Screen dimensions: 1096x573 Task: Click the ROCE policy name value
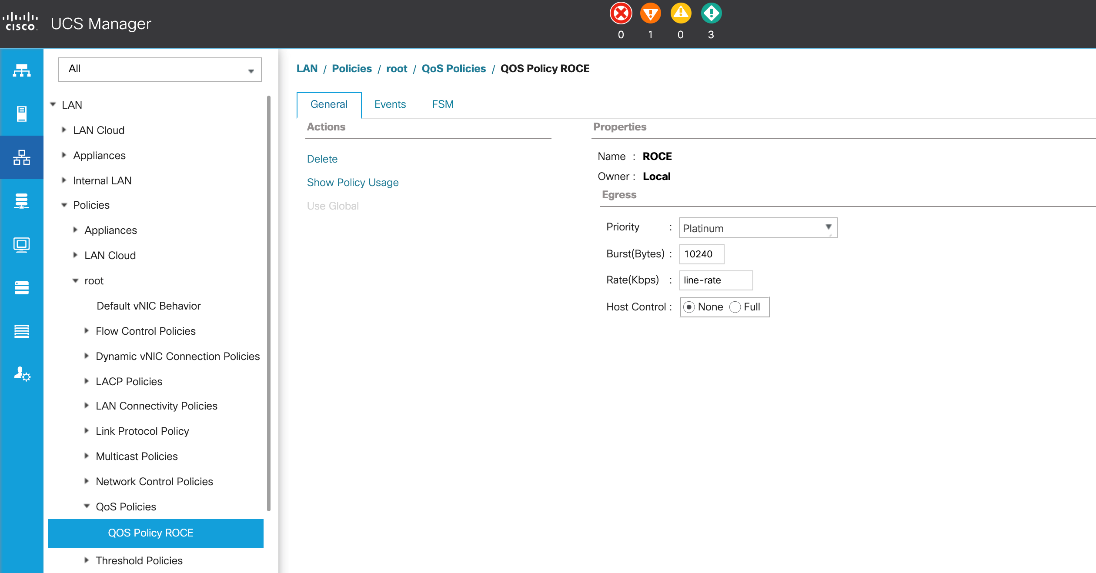[x=657, y=157]
